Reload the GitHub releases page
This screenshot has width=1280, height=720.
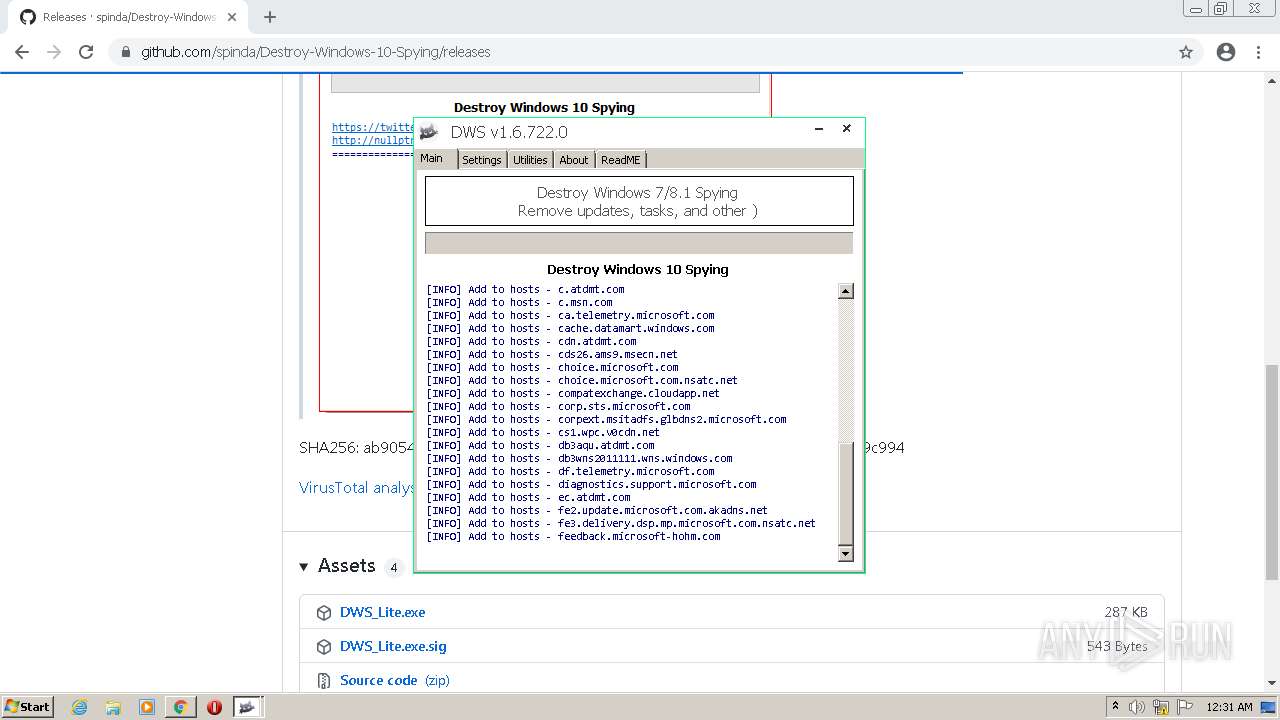click(86, 52)
